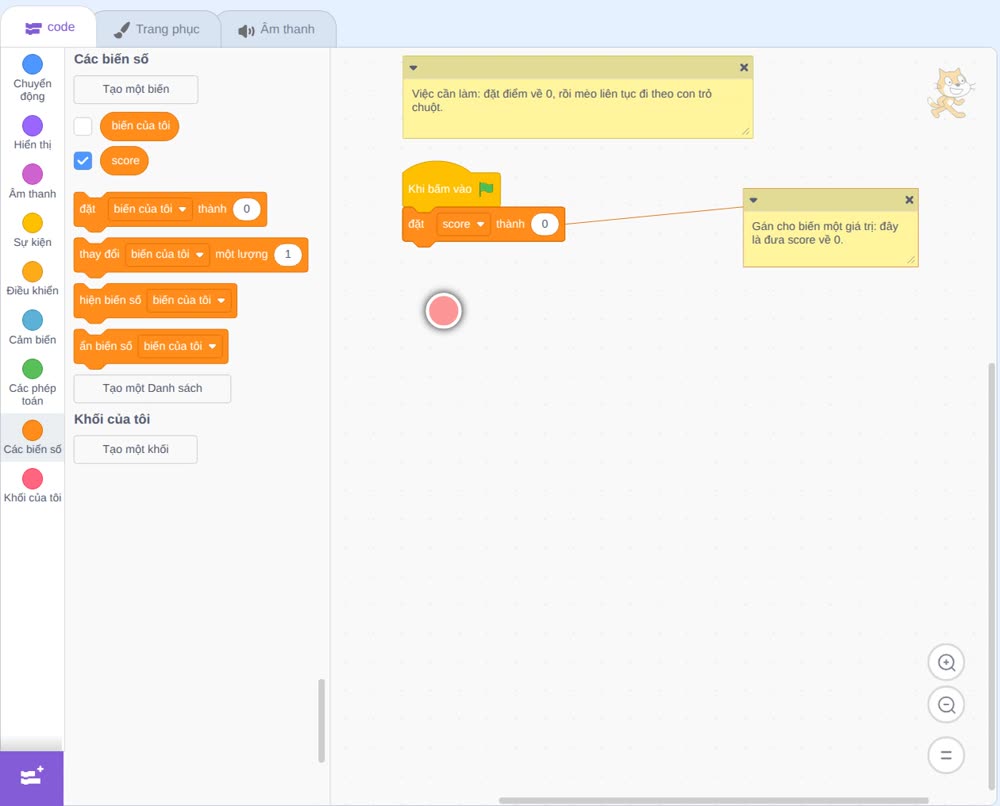Select the Cảm biến category circle
The image size is (1000, 806).
click(x=33, y=320)
